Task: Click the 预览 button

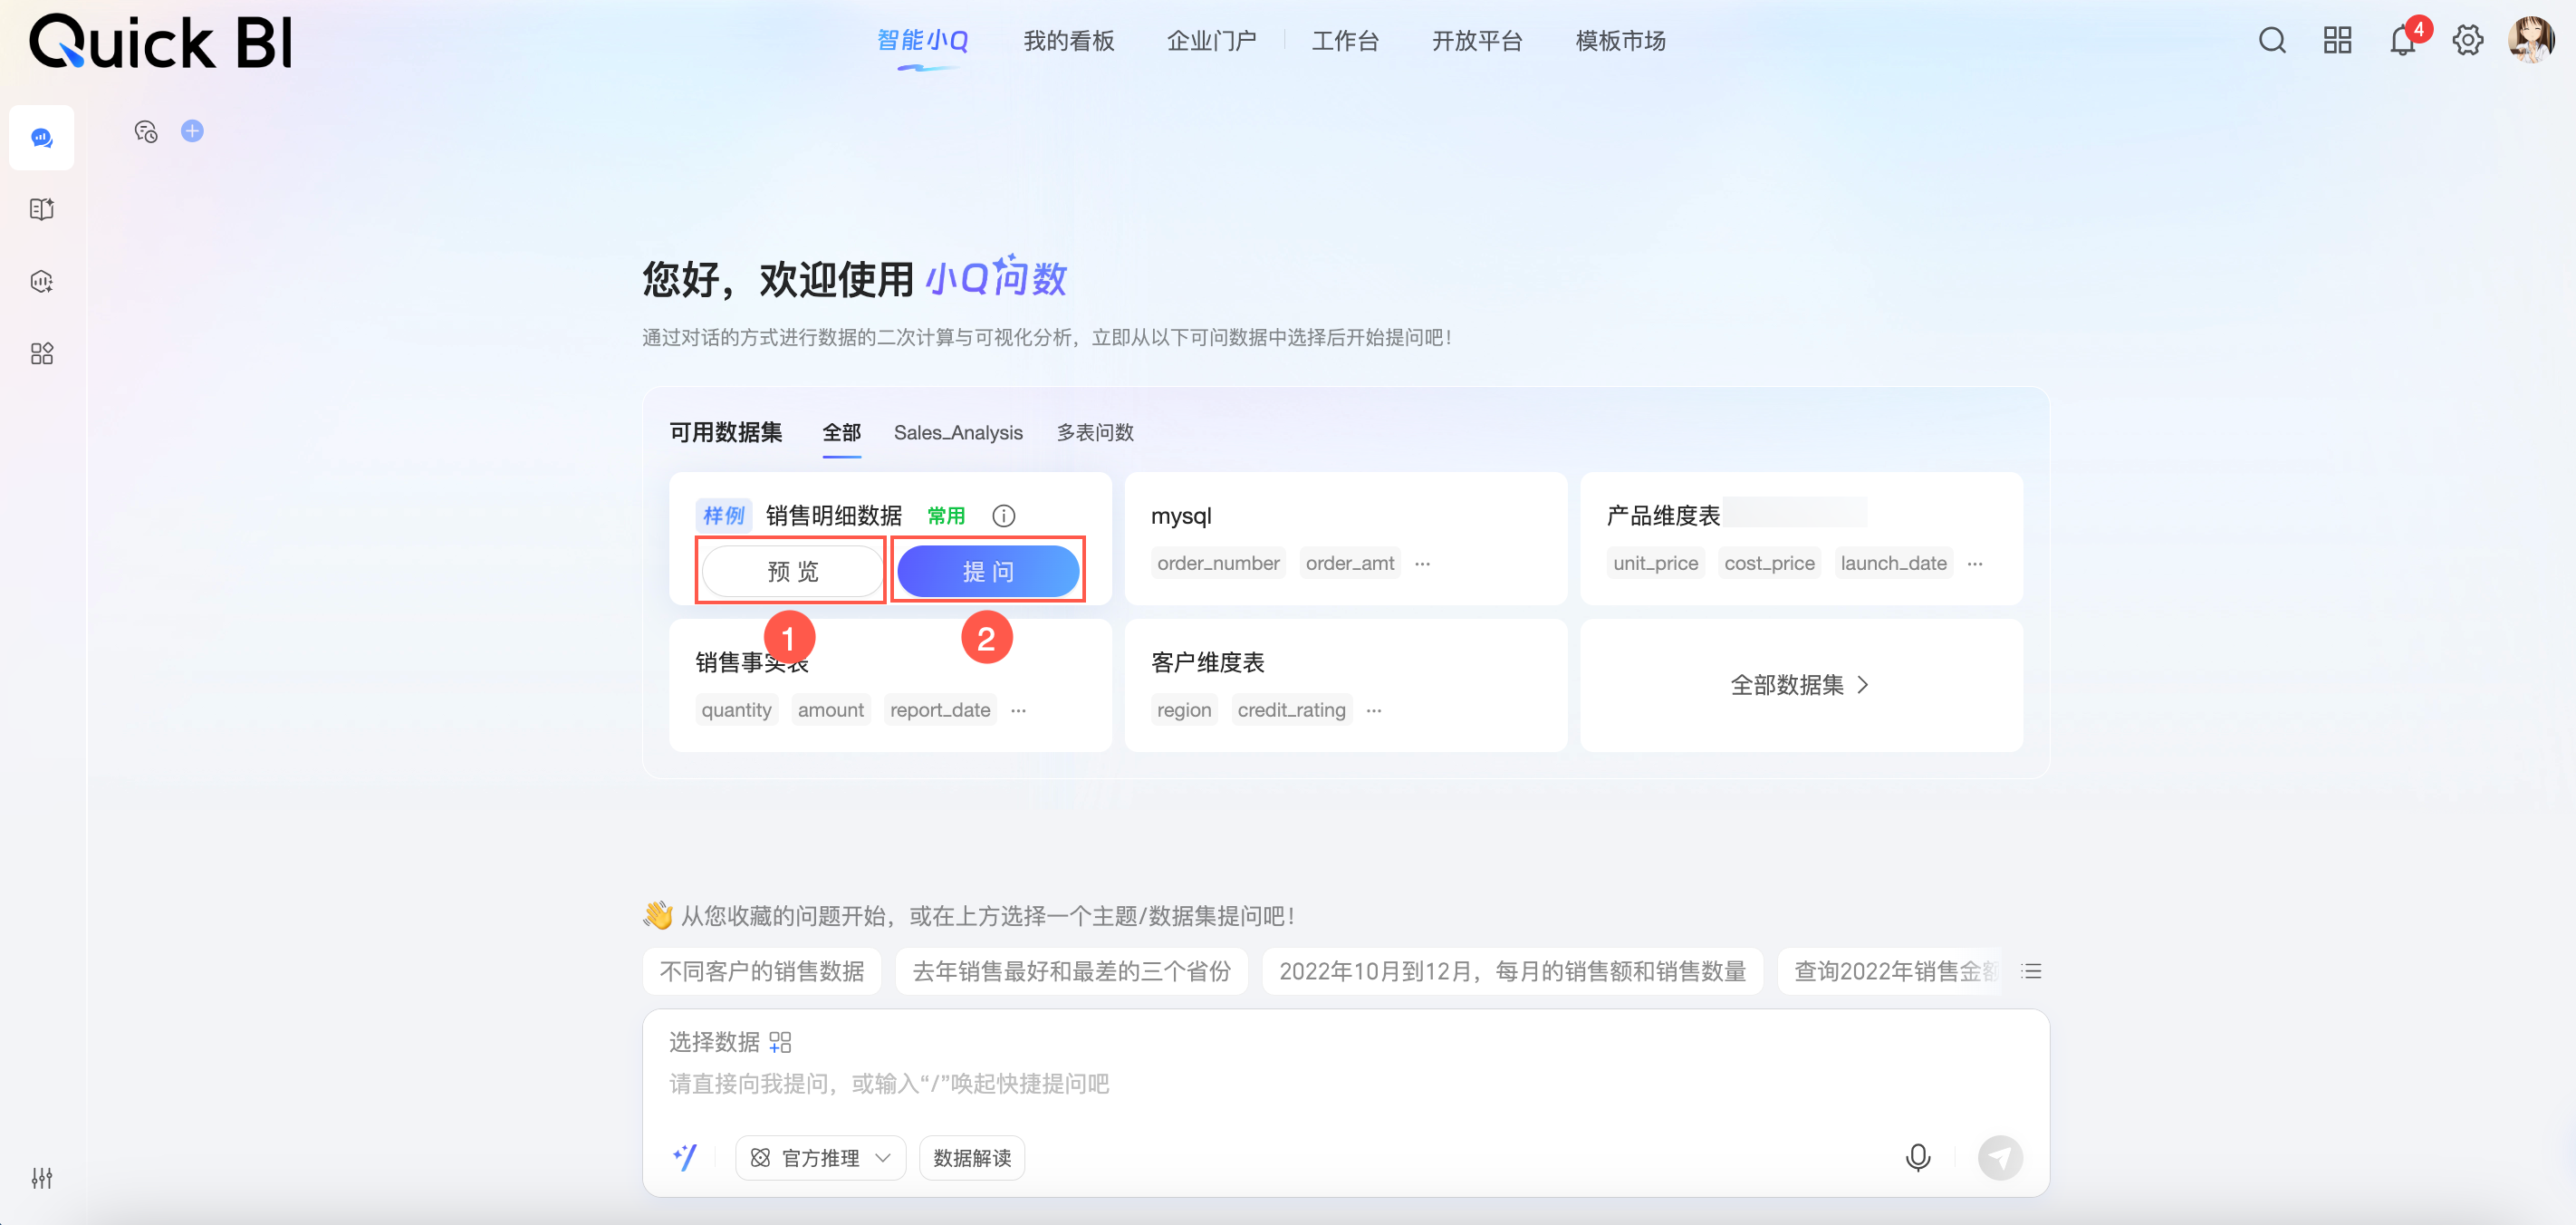Action: [x=792, y=571]
